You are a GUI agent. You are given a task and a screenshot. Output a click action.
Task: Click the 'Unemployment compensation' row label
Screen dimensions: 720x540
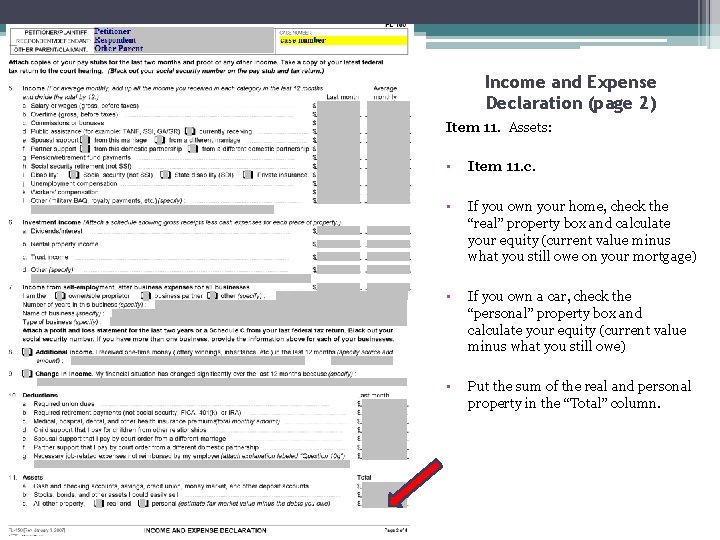(73, 183)
